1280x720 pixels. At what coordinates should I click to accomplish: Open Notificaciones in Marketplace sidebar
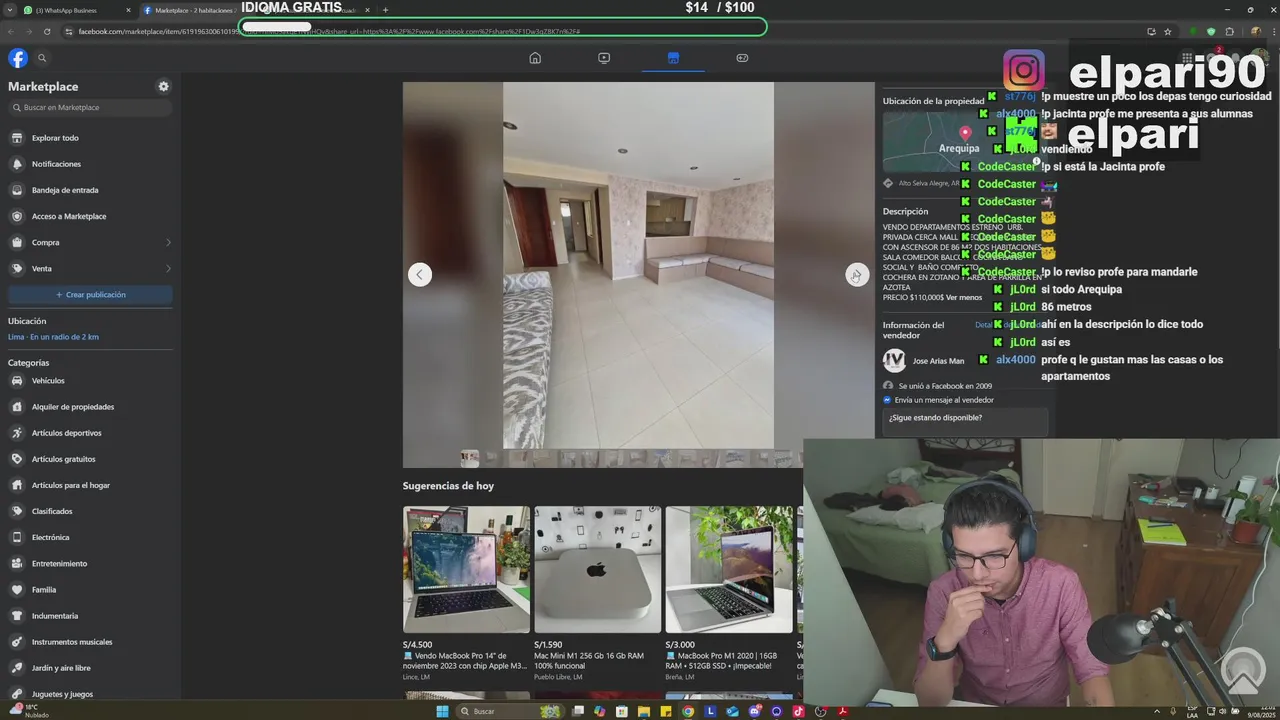90,164
